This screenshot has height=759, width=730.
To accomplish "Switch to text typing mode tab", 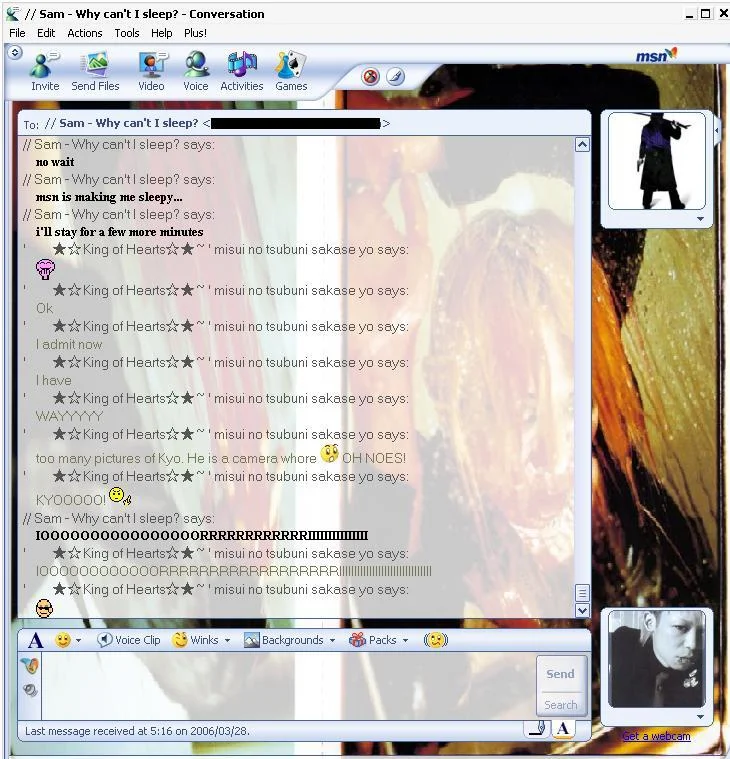I will [x=563, y=729].
